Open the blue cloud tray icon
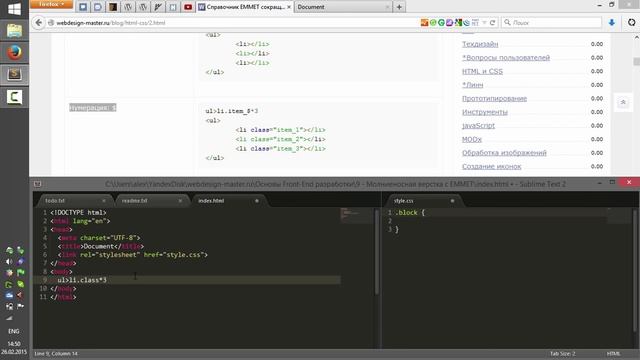 click(9, 295)
